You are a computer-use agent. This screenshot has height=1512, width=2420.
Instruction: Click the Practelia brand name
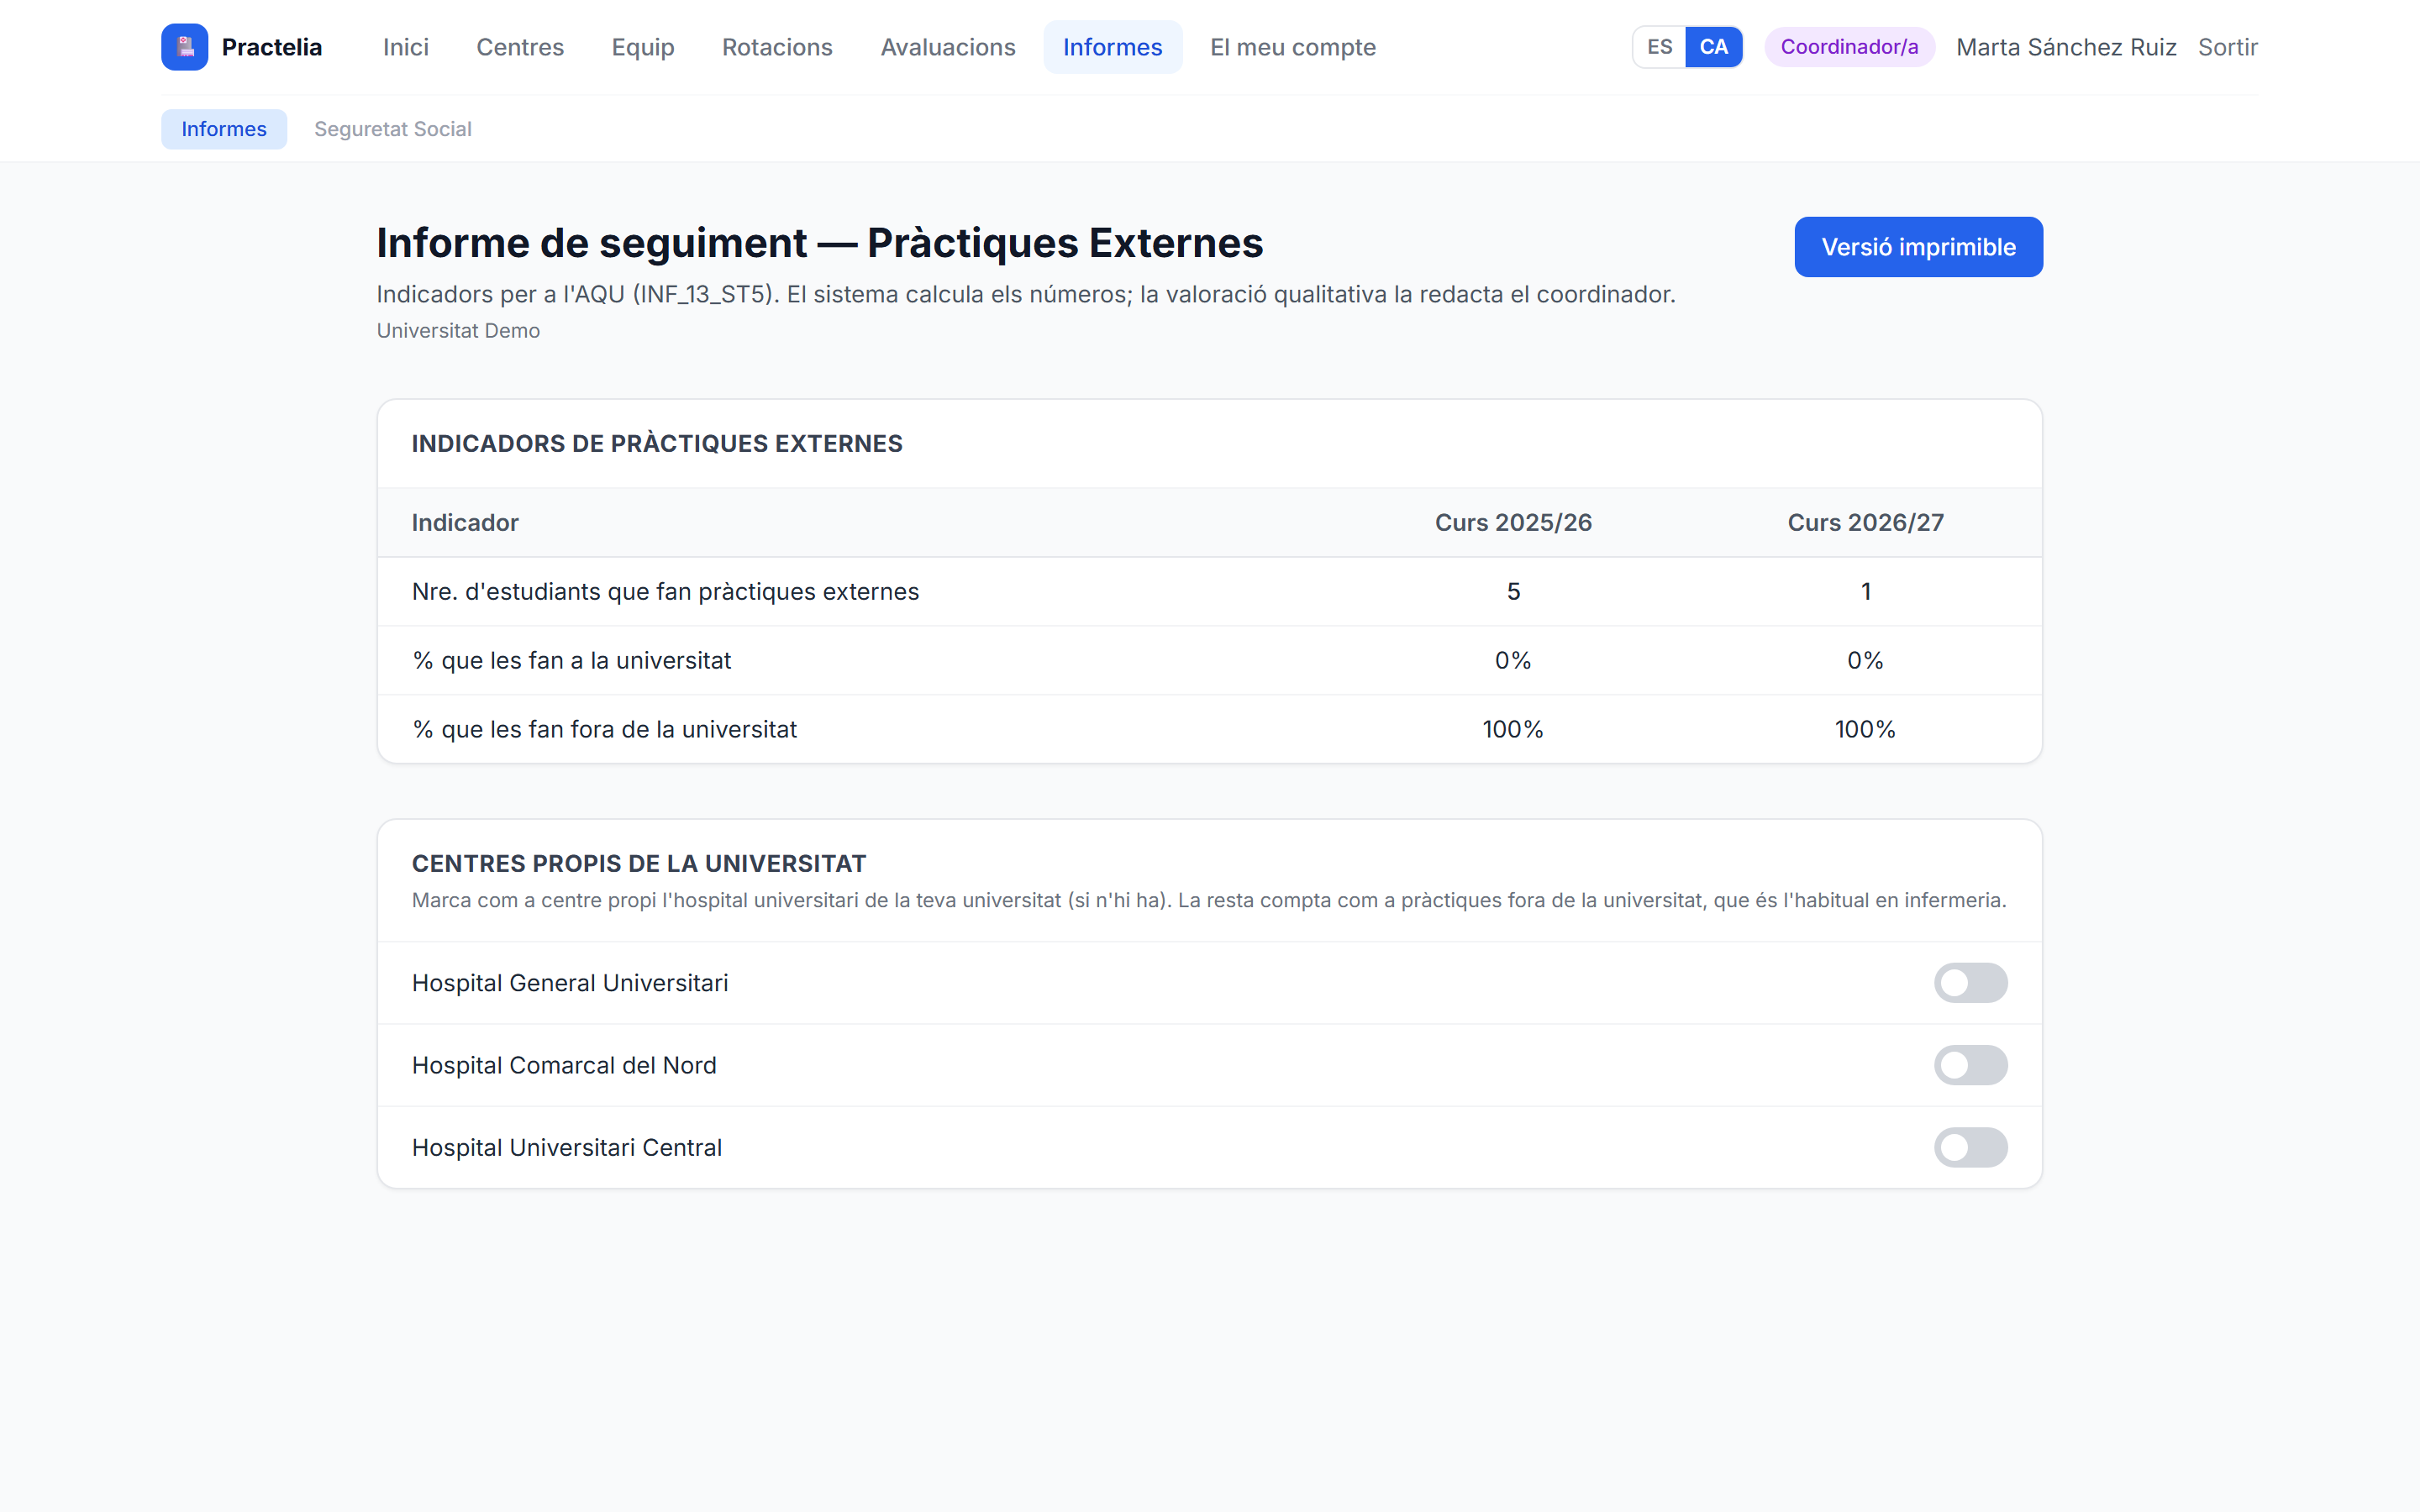[x=272, y=47]
